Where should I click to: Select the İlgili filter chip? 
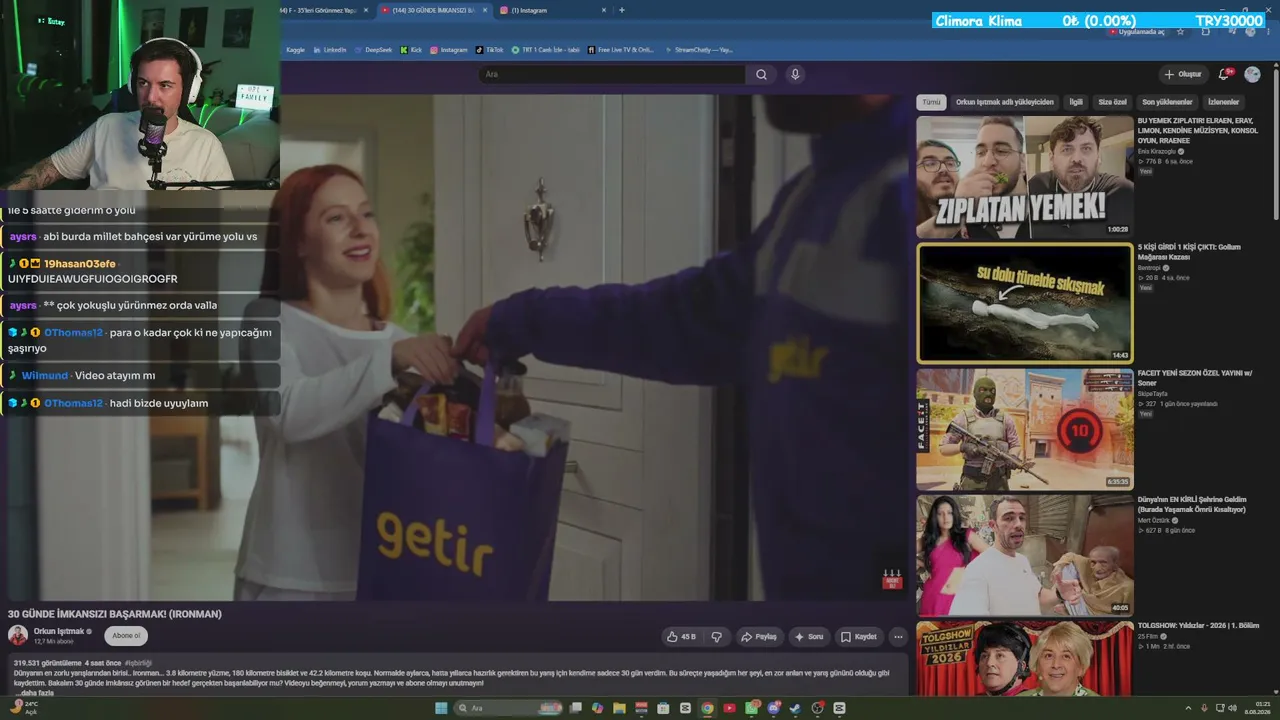pos(1076,102)
